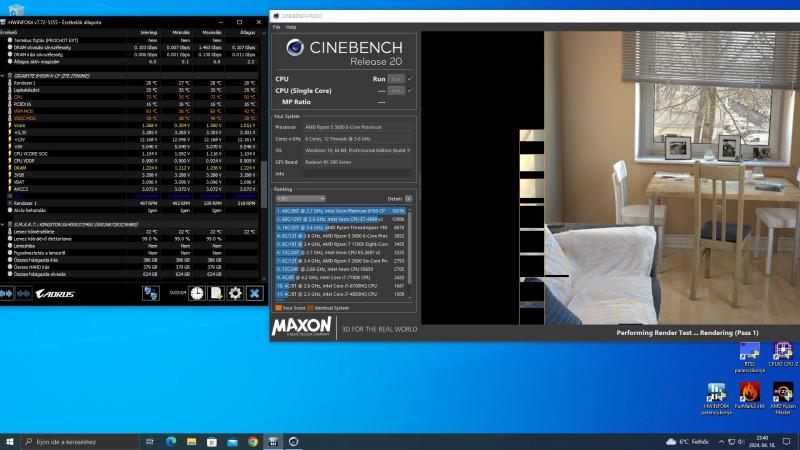
Task: Switch to HWiNFO taskbar button
Action: (x=273, y=441)
